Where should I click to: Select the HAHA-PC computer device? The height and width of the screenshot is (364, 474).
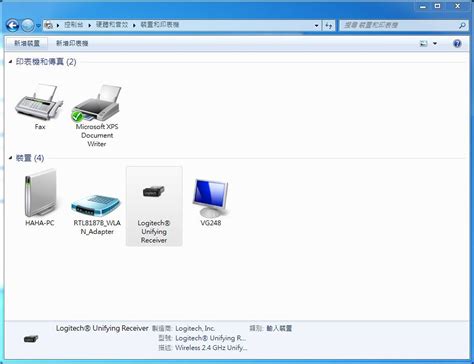[x=40, y=197]
